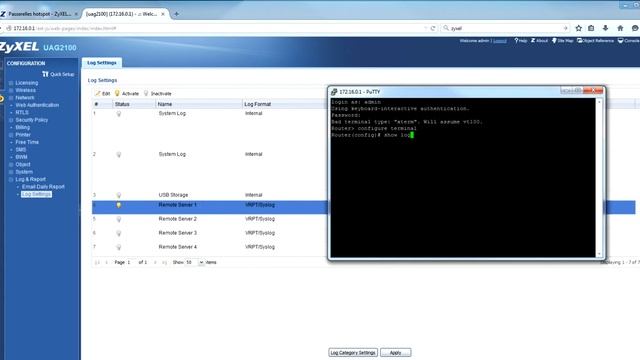Open the items-per-page Show dropdown
This screenshot has width=640, height=360.
pos(201,262)
